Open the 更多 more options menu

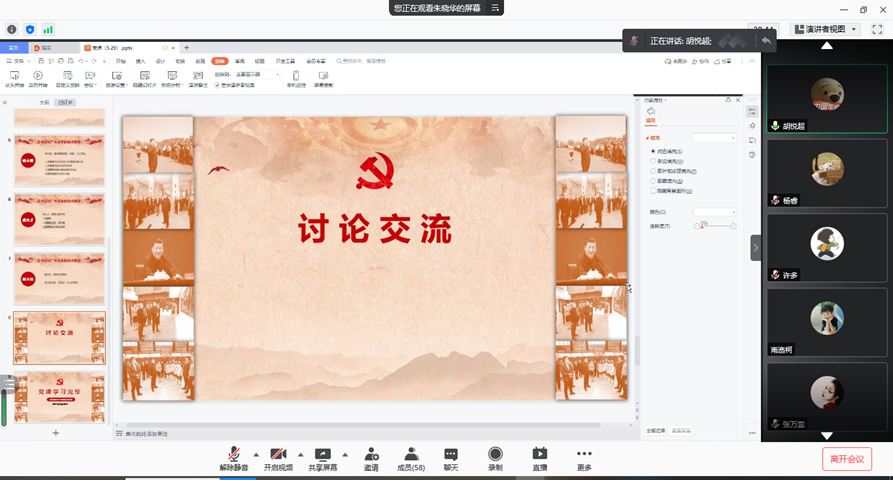point(584,455)
